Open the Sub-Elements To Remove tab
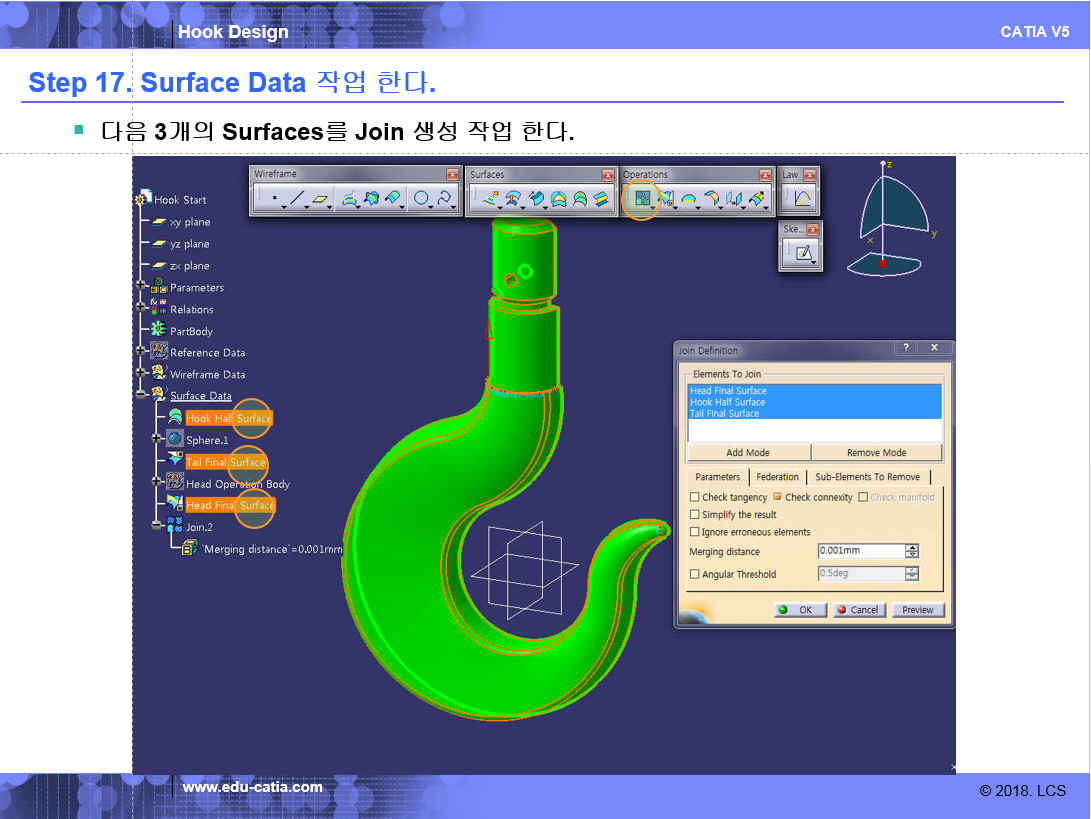 click(867, 477)
